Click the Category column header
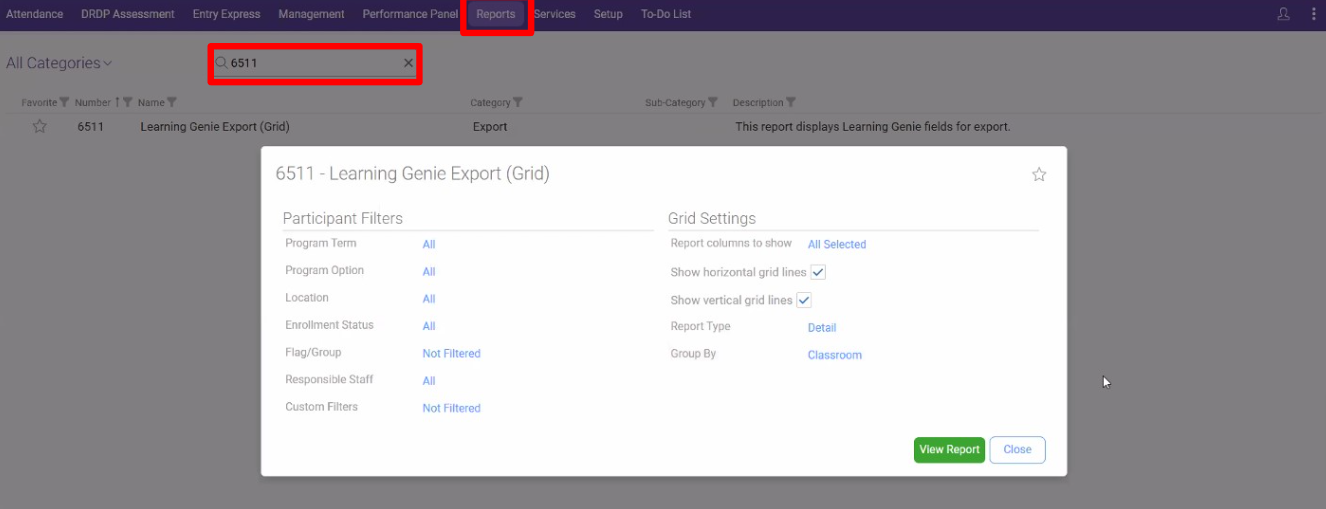This screenshot has height=509, width=1326. [490, 102]
